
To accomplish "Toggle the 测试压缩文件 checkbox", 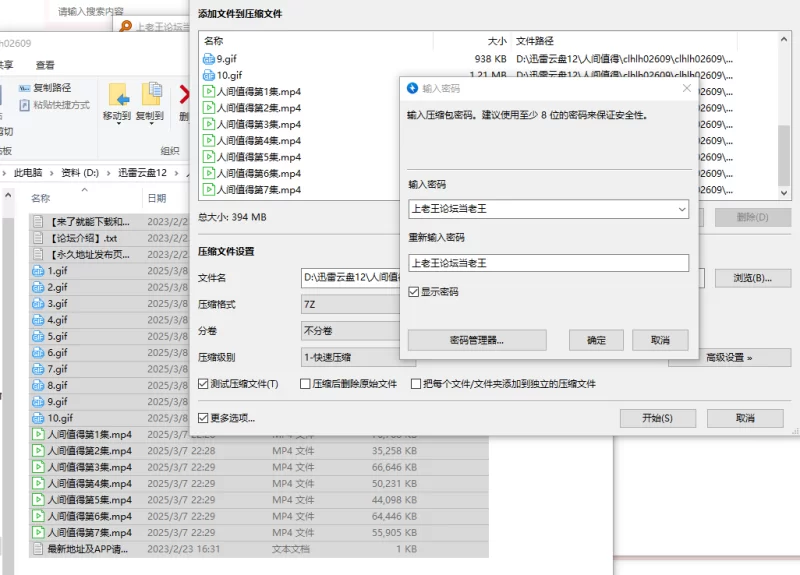I will click(x=204, y=384).
